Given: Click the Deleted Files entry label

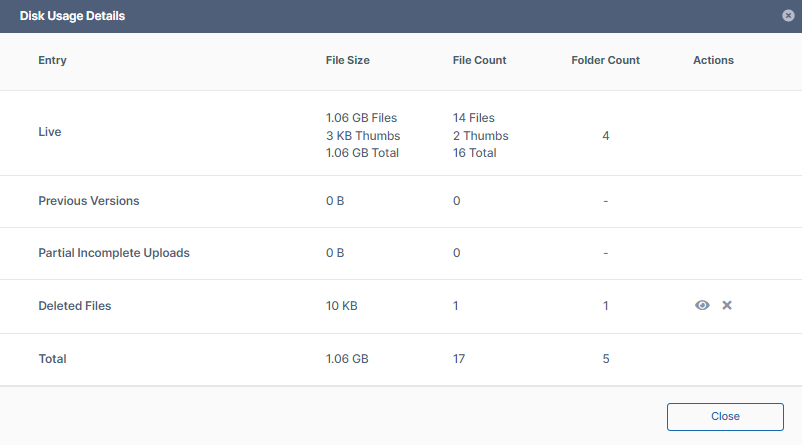Looking at the screenshot, I should coord(74,306).
